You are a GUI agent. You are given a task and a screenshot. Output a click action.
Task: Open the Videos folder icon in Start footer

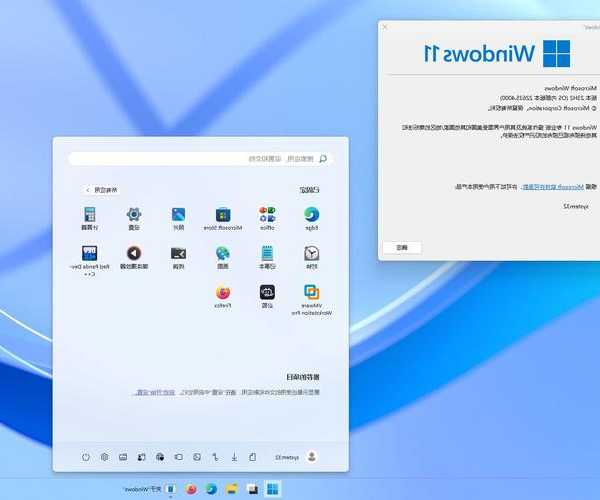tap(179, 457)
